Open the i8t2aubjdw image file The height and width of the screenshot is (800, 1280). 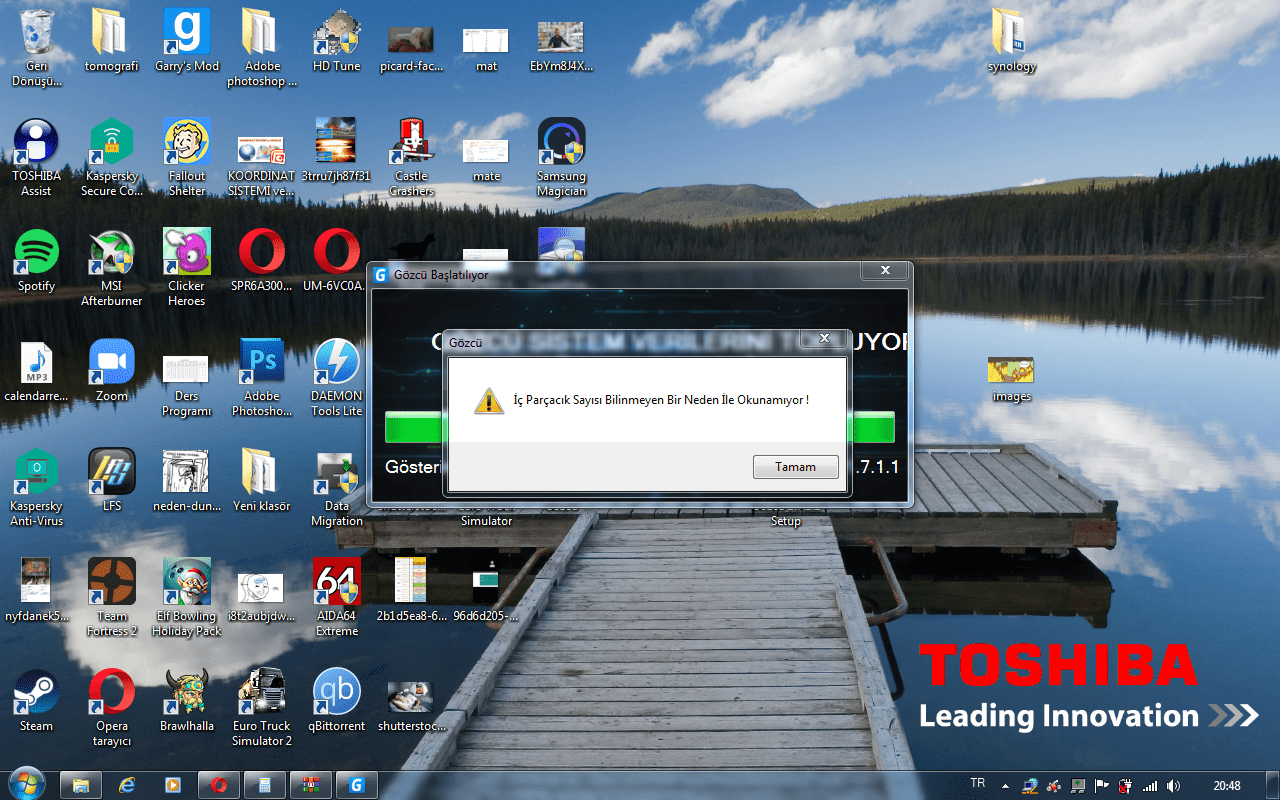click(262, 598)
